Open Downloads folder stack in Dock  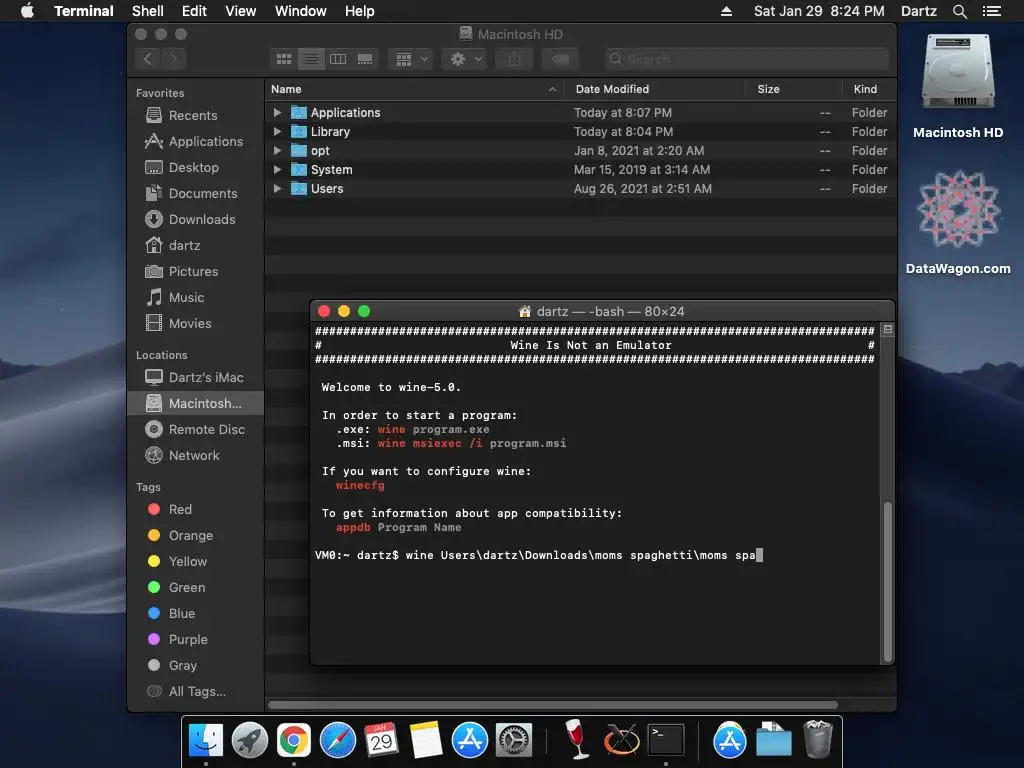click(x=774, y=740)
